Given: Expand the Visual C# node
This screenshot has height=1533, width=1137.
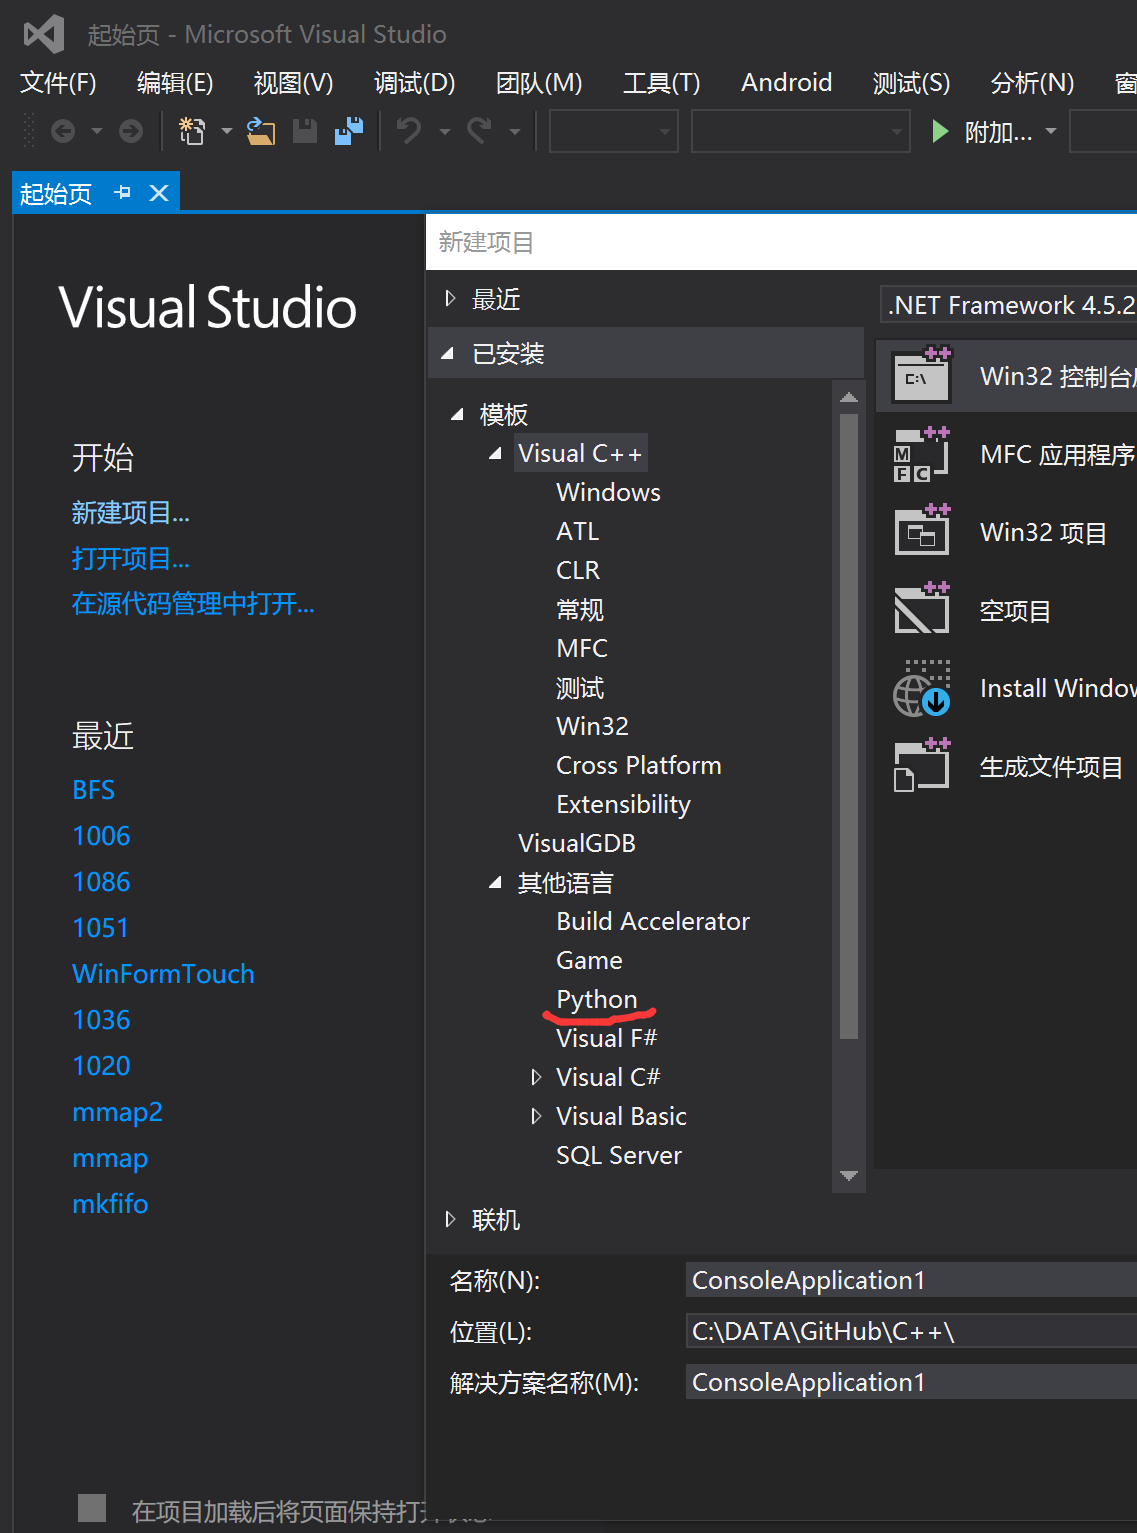Looking at the screenshot, I should 537,1076.
